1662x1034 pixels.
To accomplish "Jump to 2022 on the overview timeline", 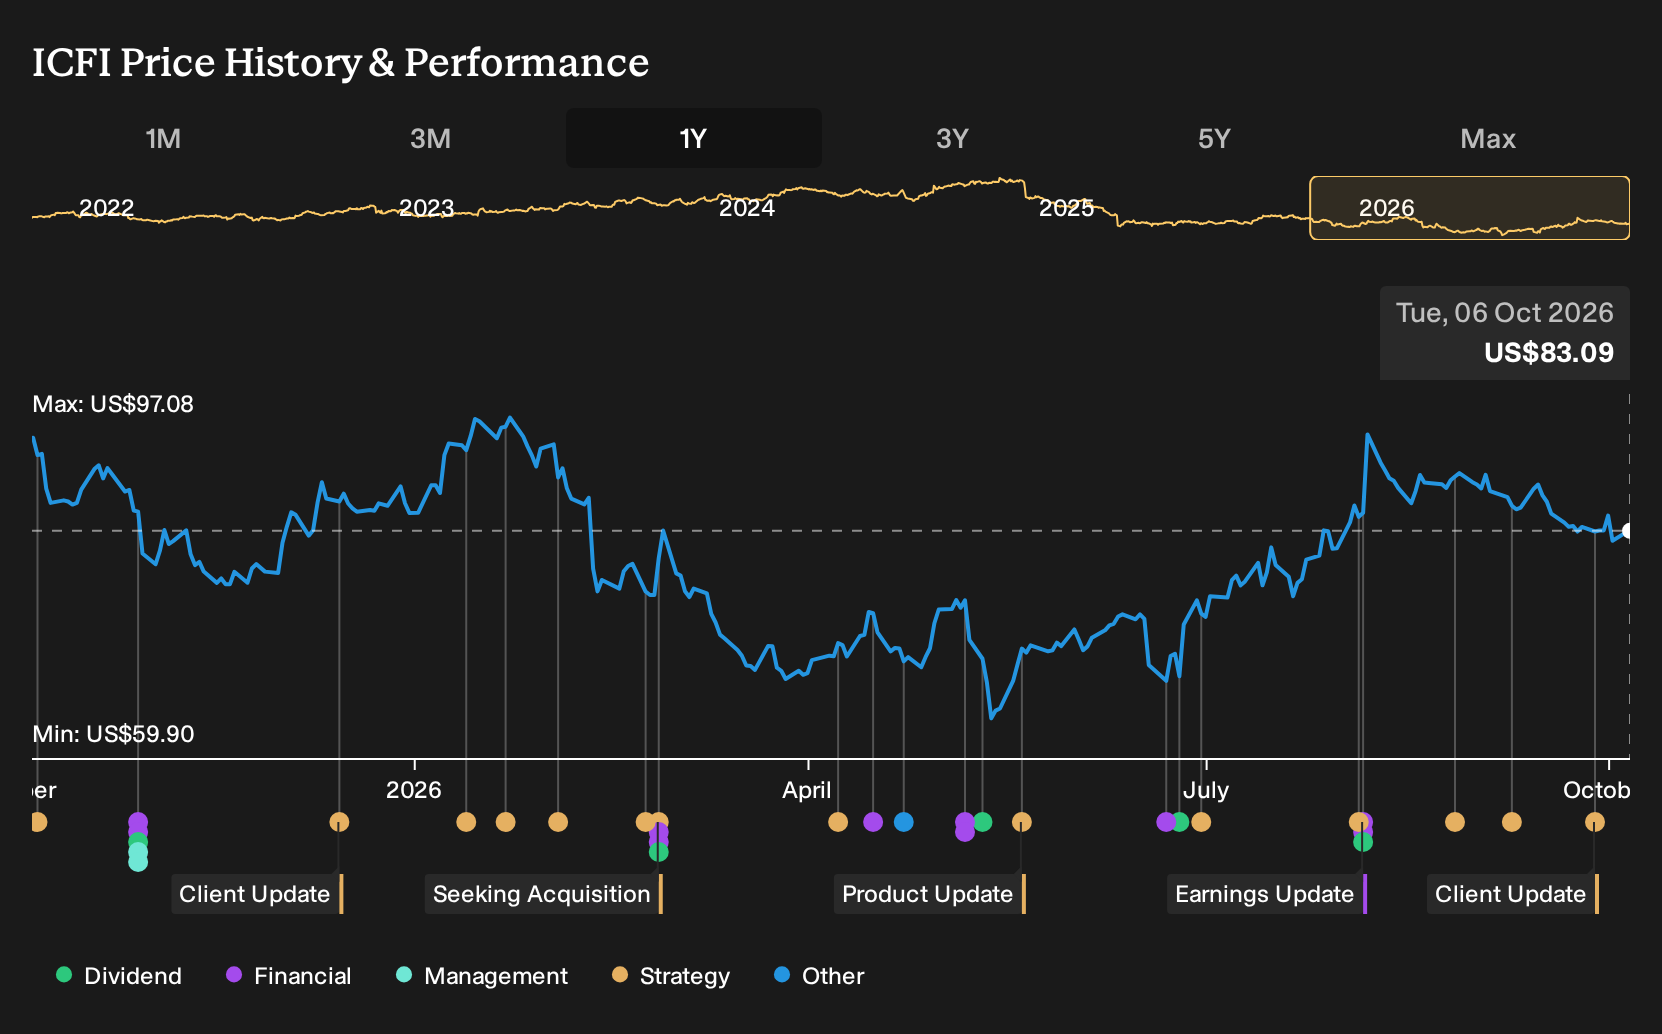I will [x=106, y=208].
